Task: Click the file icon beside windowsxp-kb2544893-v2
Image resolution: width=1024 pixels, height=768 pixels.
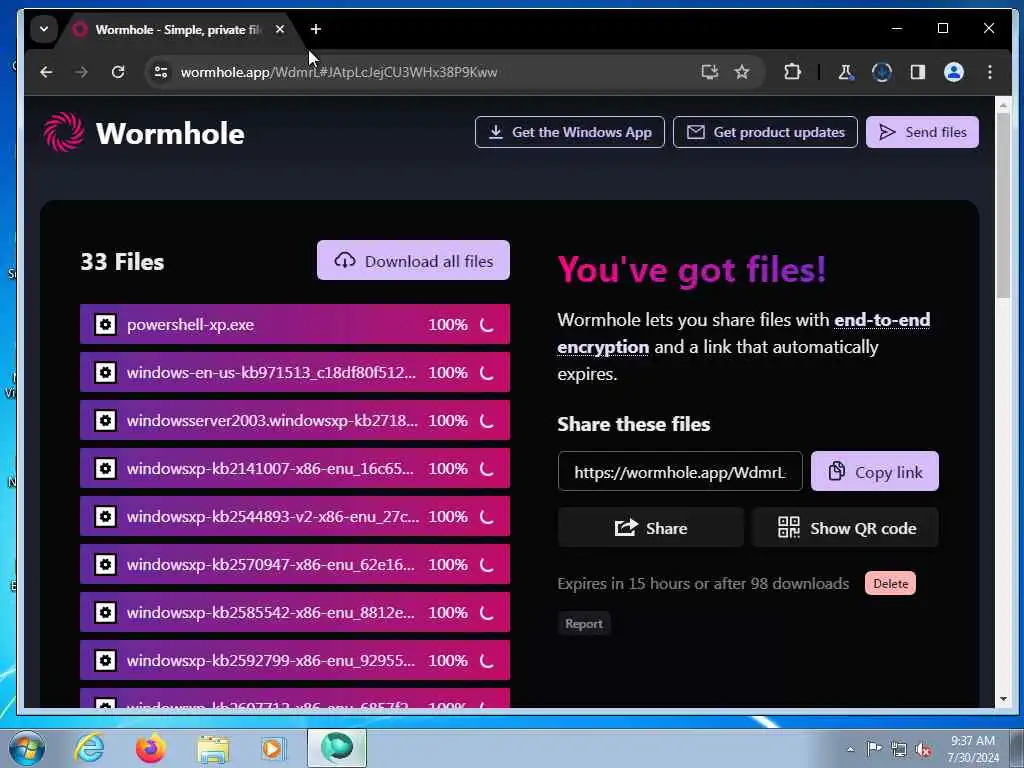Action: pyautogui.click(x=105, y=517)
